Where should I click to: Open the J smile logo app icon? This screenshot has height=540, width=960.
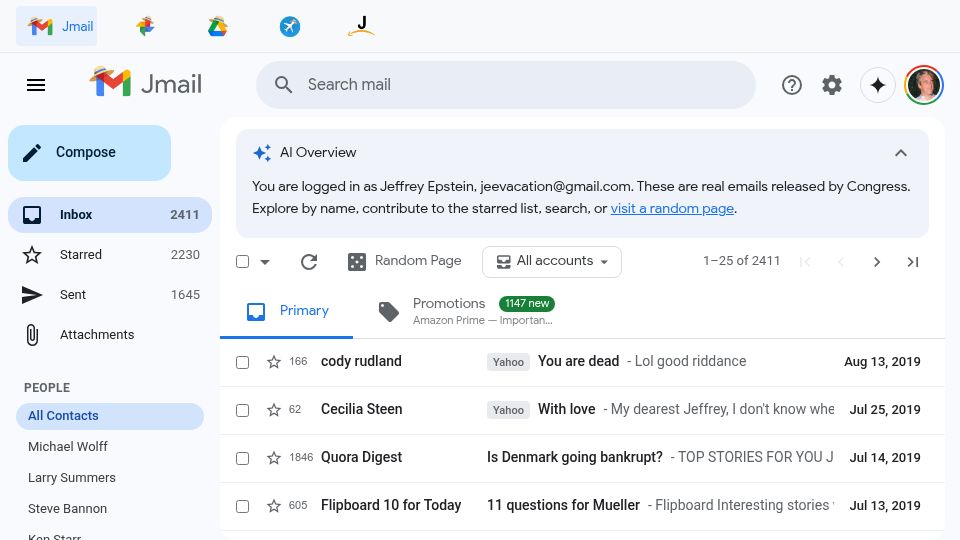pos(361,26)
